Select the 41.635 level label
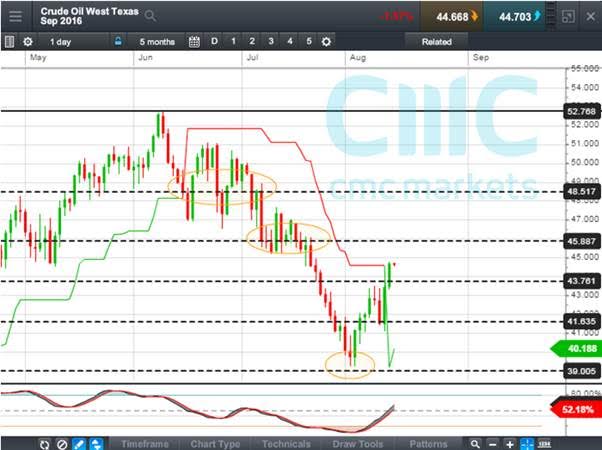This screenshot has height=450, width=602. [581, 321]
